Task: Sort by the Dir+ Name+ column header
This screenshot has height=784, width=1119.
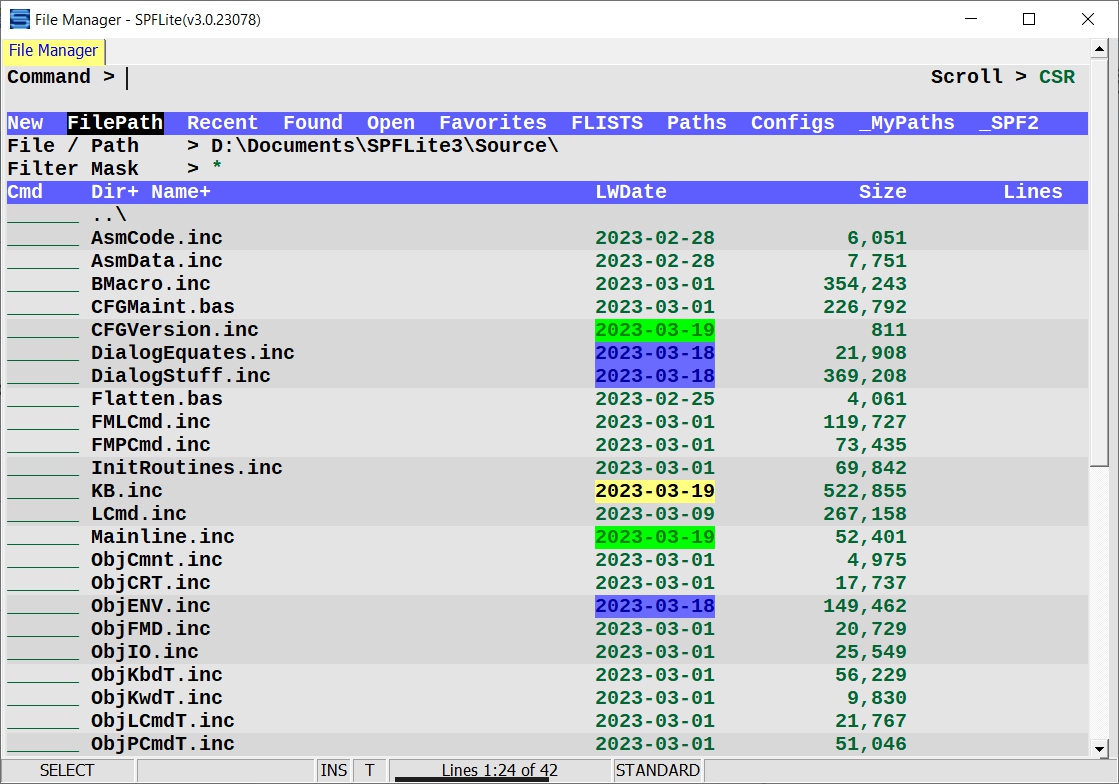Action: point(151,192)
